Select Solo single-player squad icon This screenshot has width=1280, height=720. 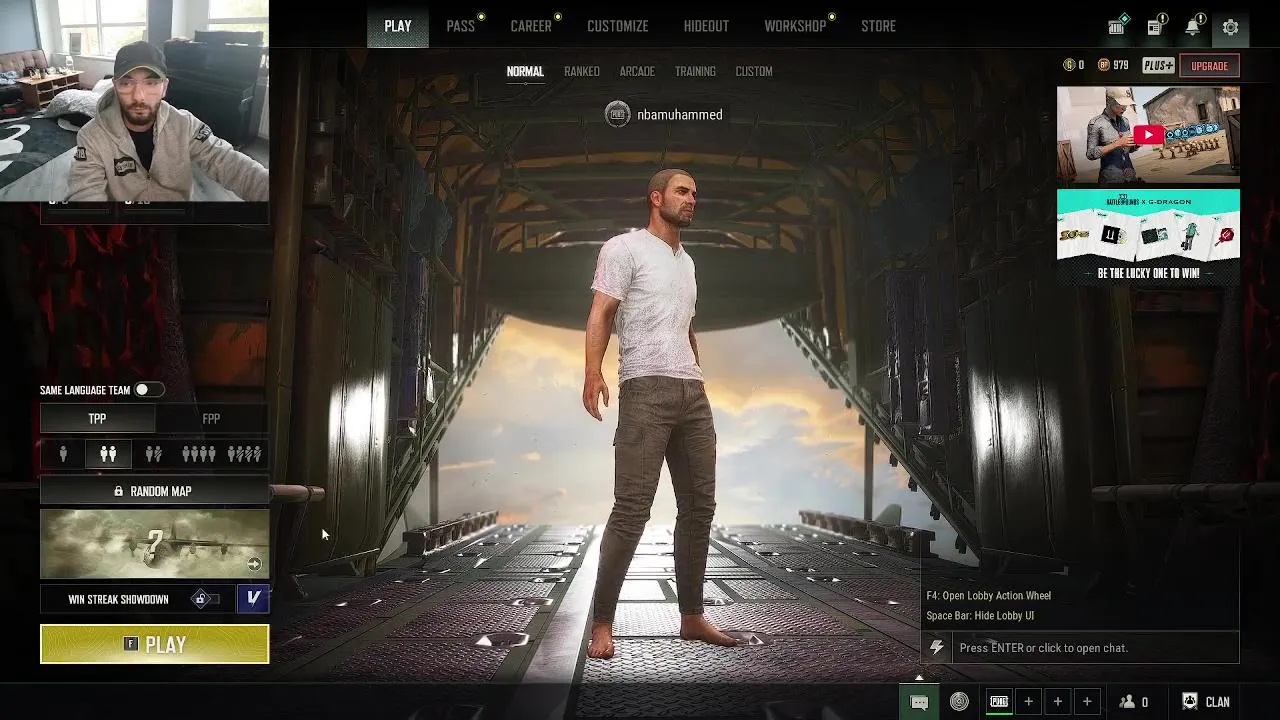(x=63, y=454)
